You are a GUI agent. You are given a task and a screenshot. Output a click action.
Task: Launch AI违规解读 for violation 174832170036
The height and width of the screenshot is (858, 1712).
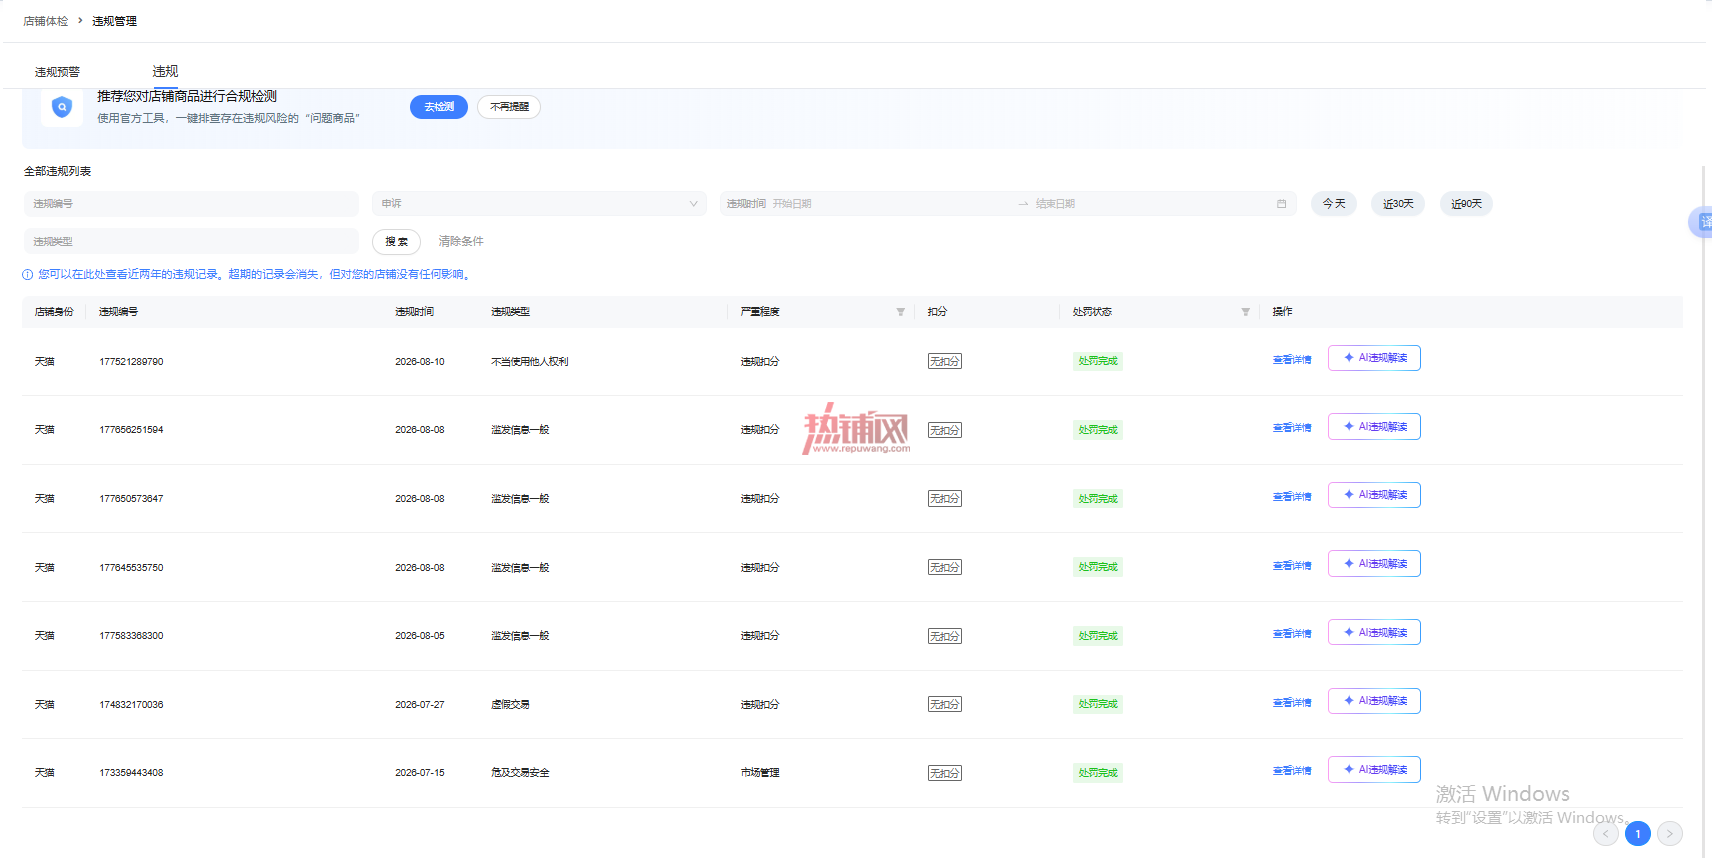coord(1374,701)
